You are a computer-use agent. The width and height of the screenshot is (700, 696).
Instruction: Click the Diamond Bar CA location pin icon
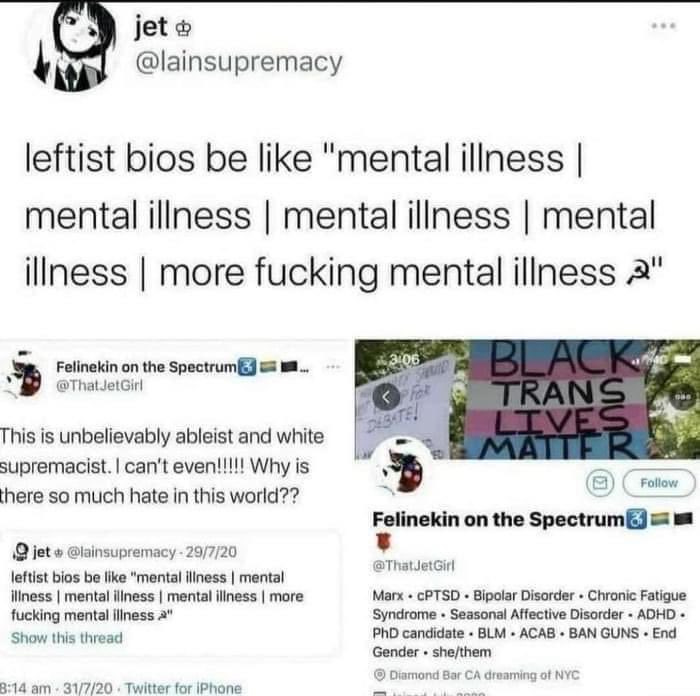click(379, 674)
